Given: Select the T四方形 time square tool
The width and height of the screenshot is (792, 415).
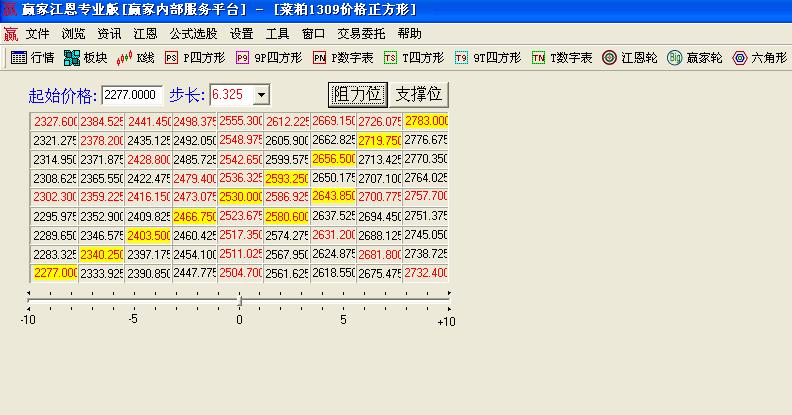Looking at the screenshot, I should (x=414, y=58).
